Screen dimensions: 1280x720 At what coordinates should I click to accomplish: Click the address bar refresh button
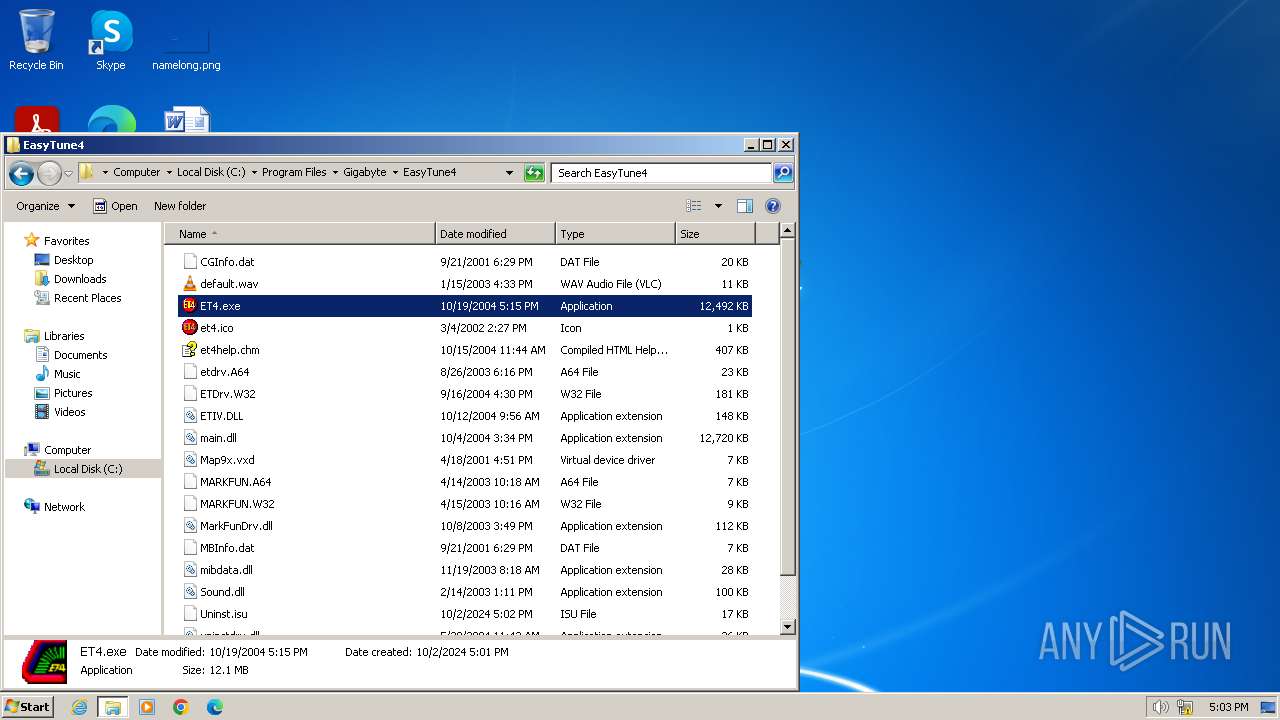coord(534,173)
